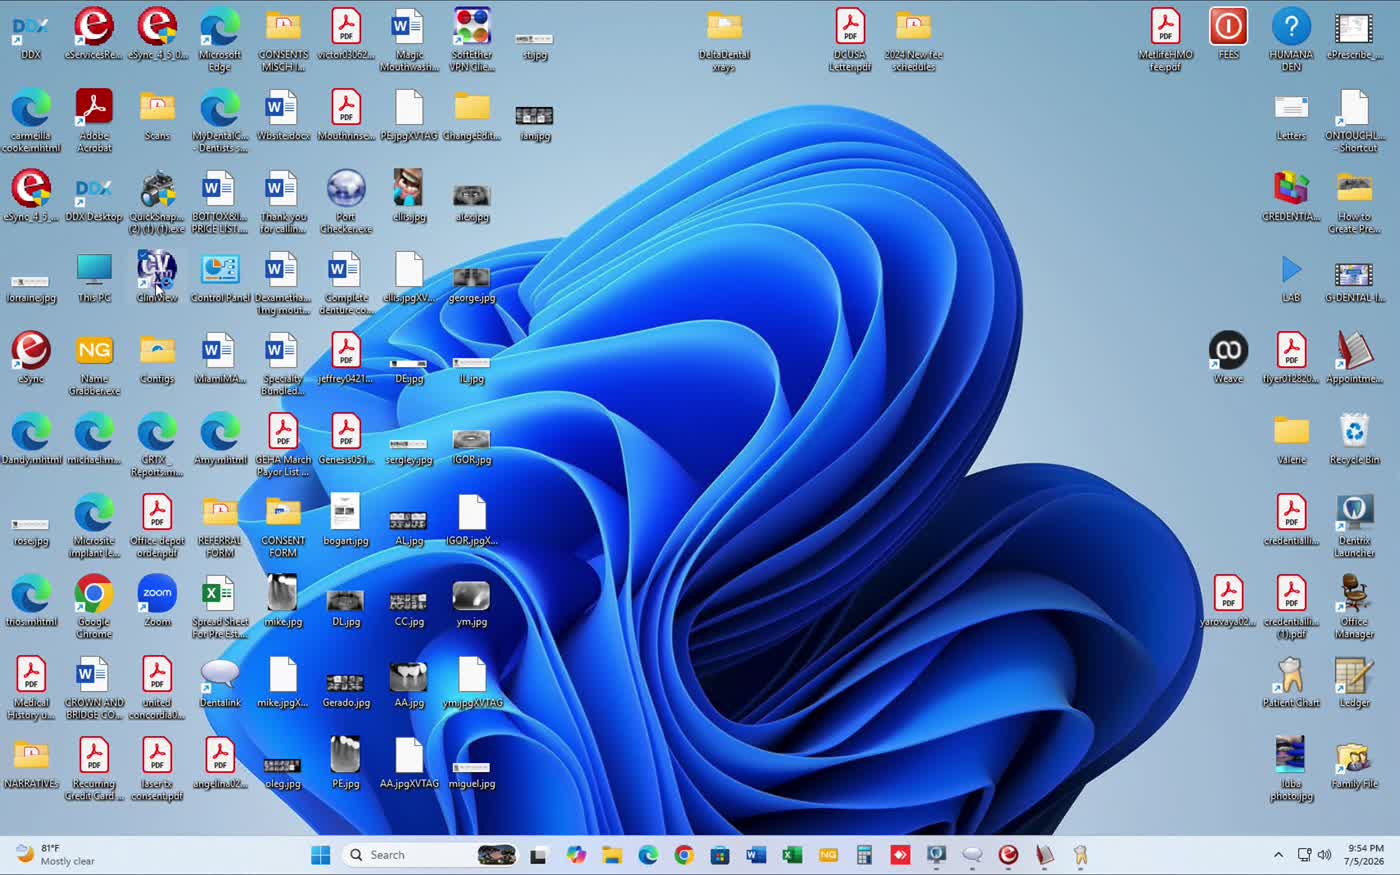Open the GEHA March Payor List PDF

[x=283, y=445]
